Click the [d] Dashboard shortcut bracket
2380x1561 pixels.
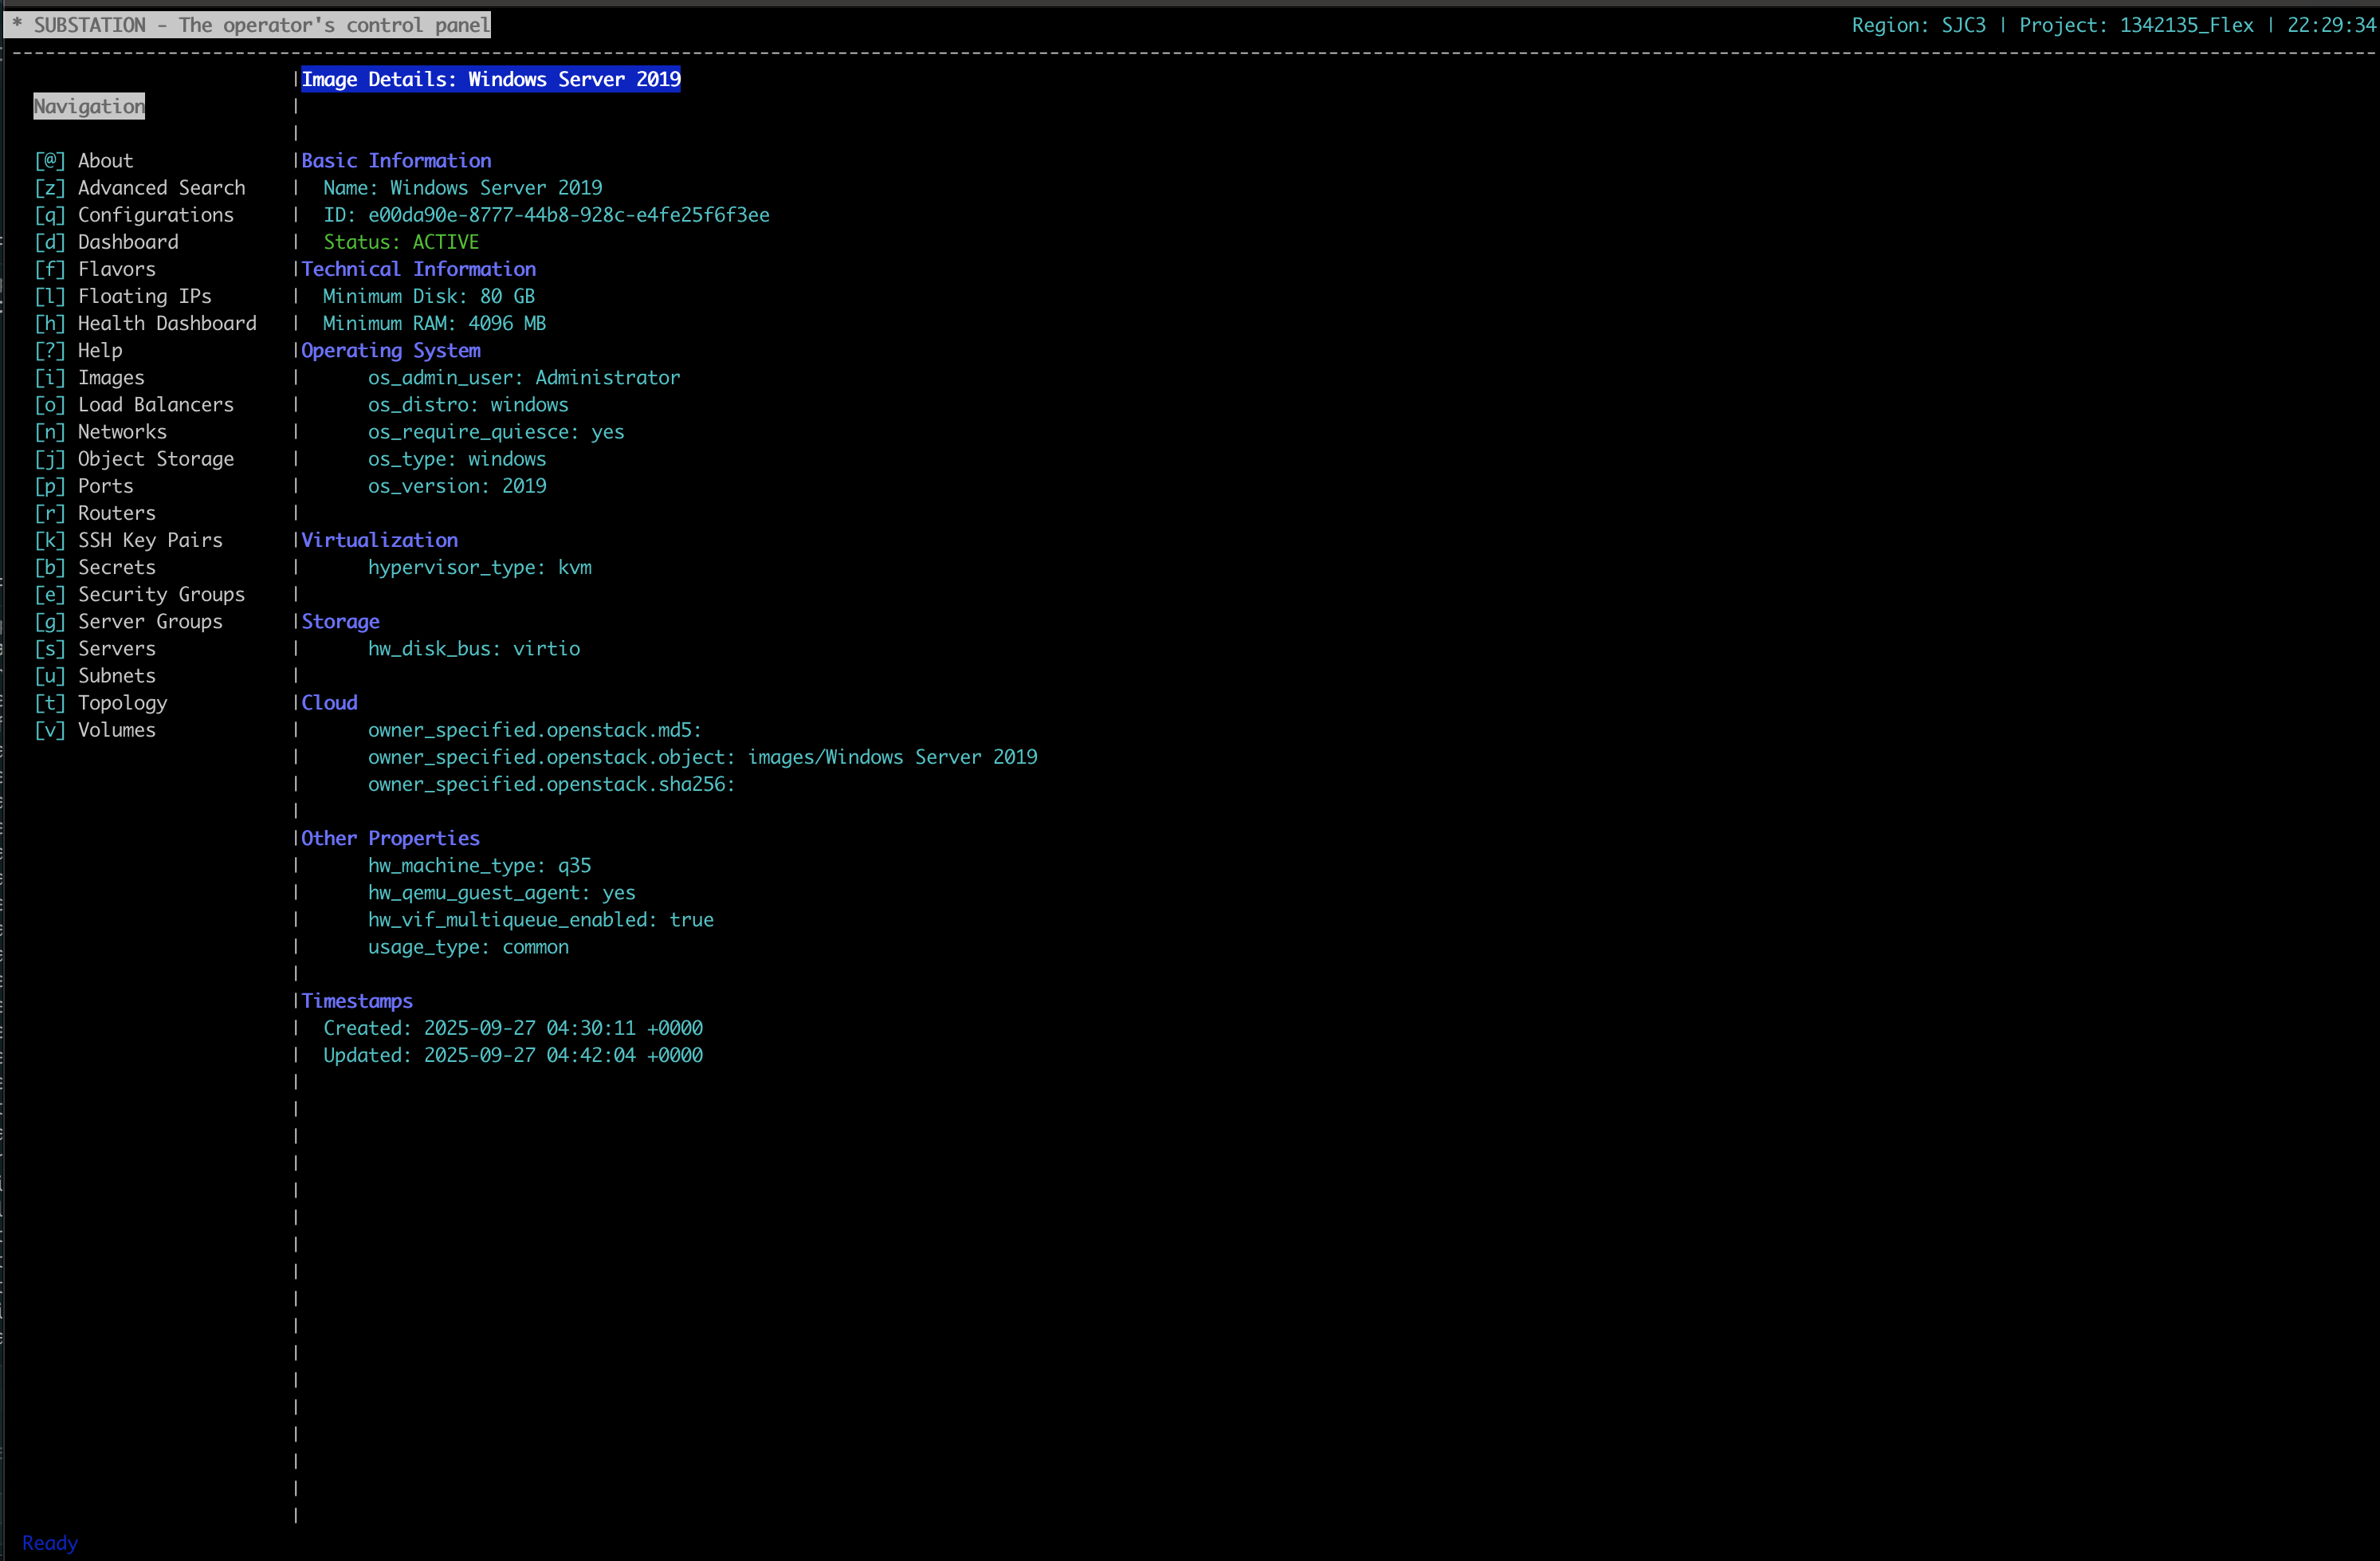click(49, 242)
